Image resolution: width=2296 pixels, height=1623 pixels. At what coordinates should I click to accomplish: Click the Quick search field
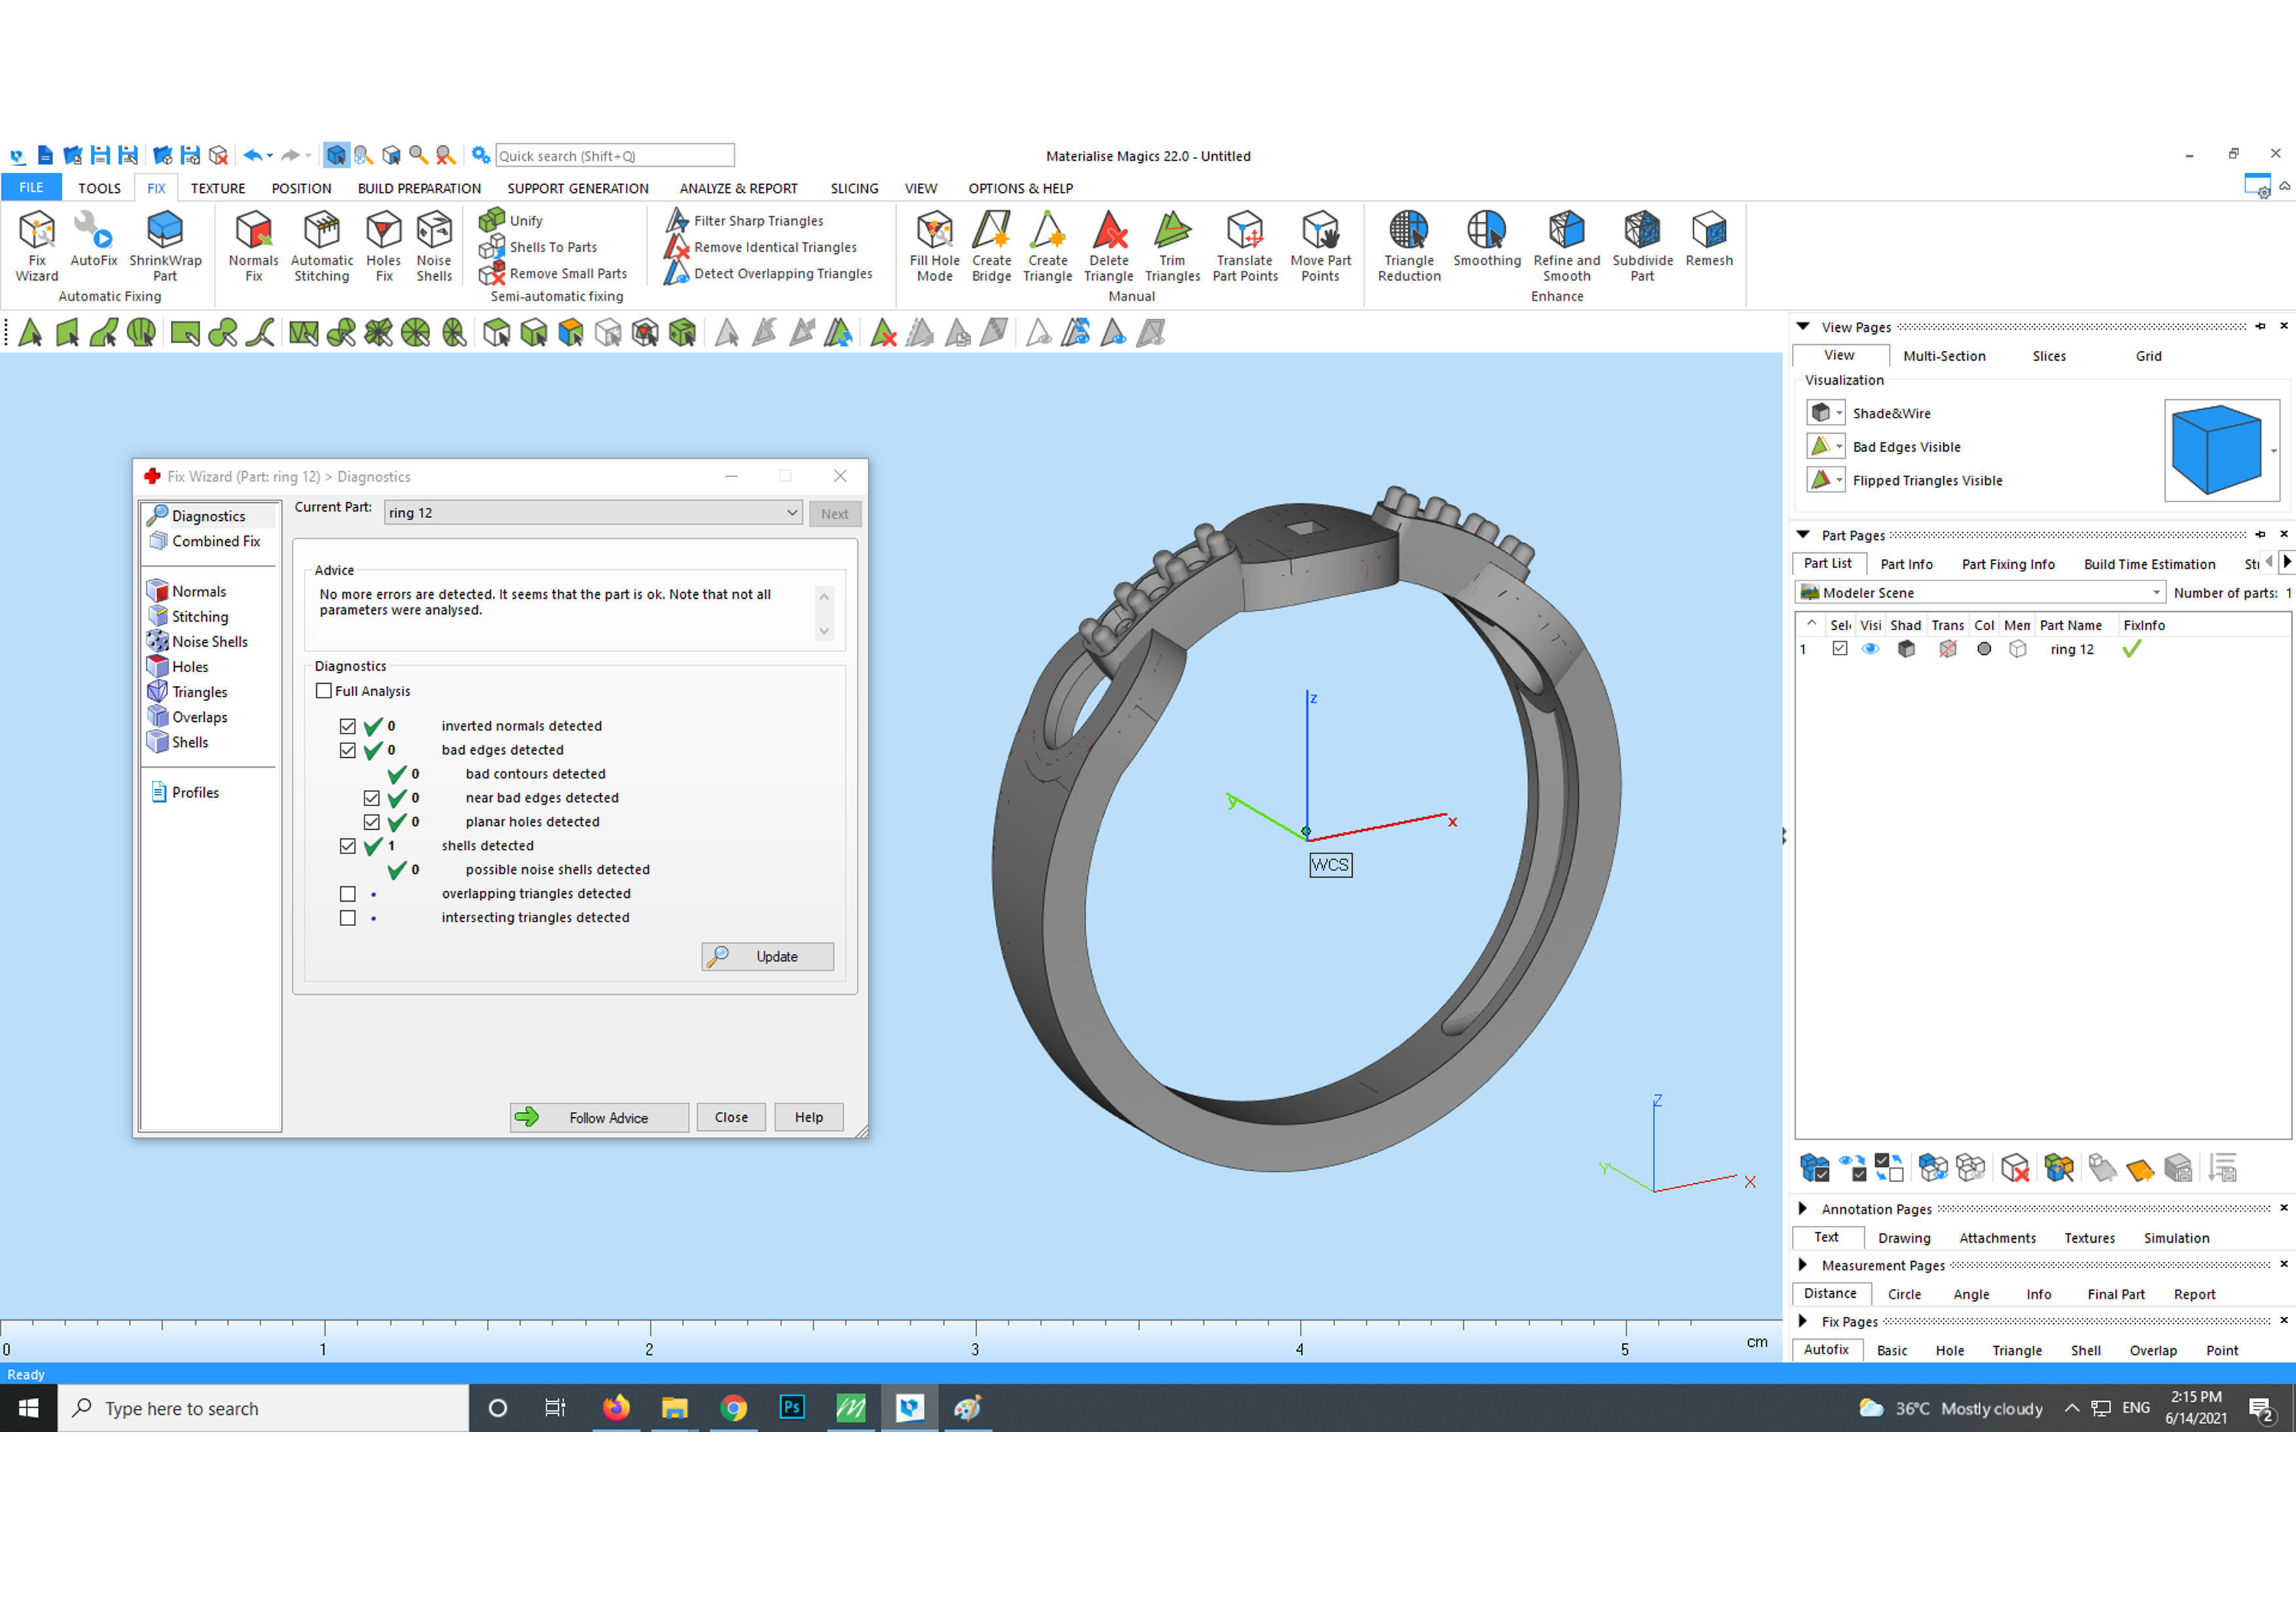(615, 156)
